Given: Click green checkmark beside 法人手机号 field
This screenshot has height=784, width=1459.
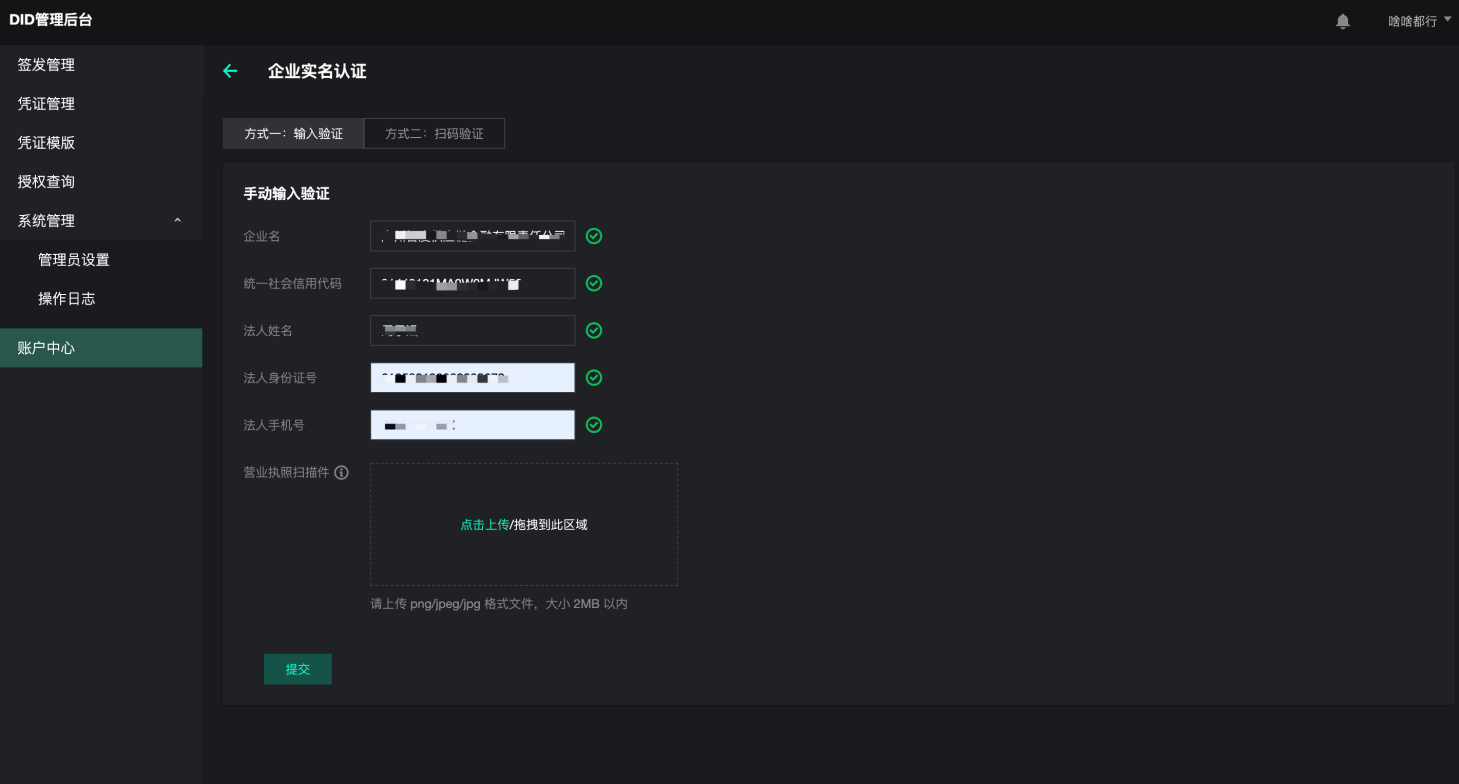Looking at the screenshot, I should (594, 425).
